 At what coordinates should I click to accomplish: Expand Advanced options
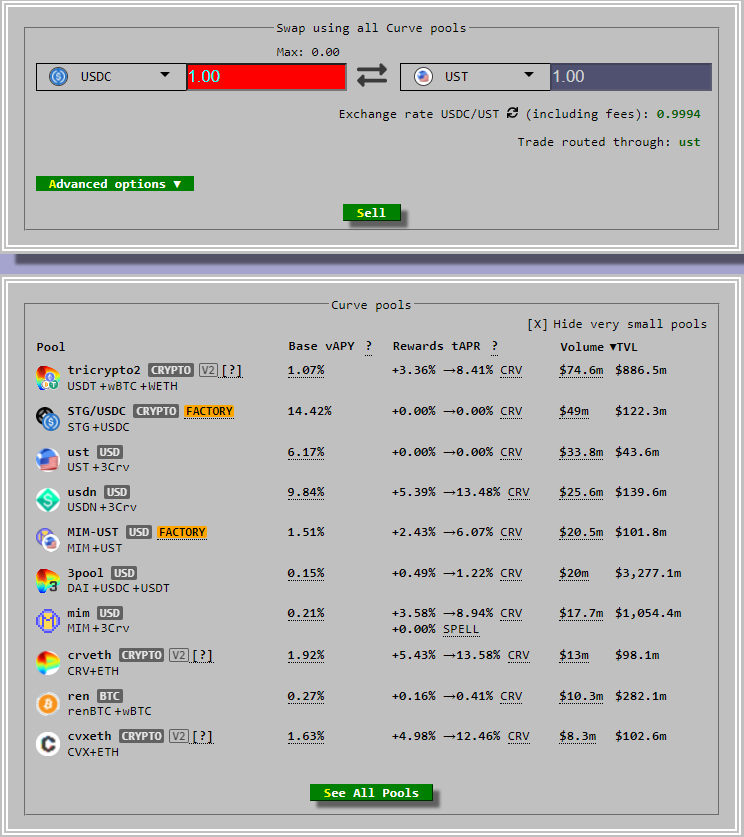(x=115, y=184)
